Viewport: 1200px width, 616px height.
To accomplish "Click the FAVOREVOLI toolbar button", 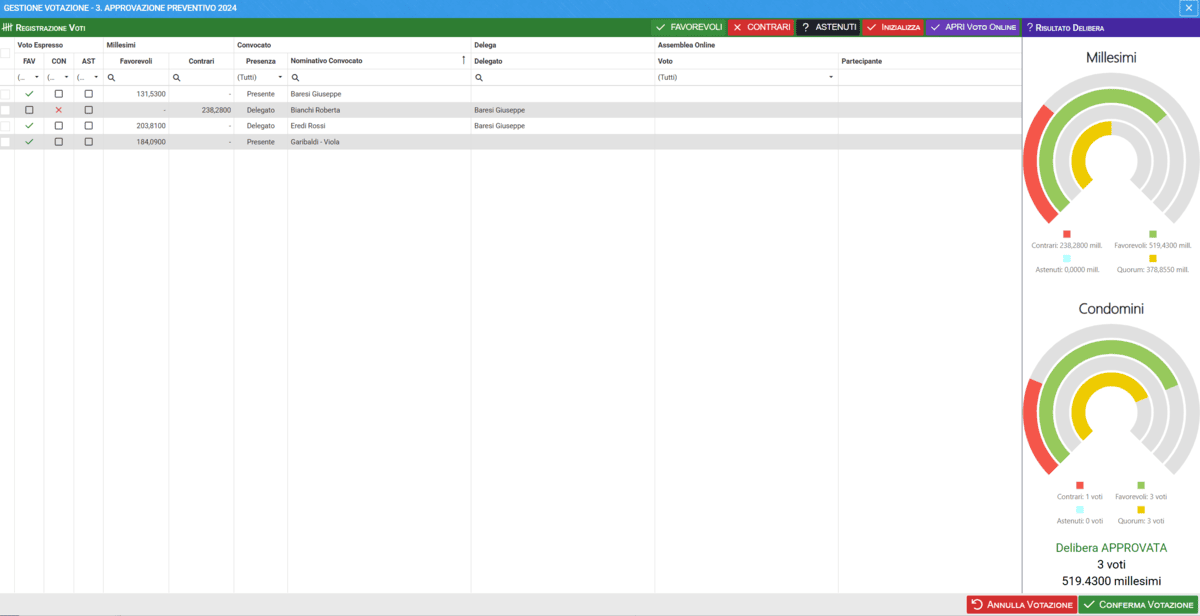I will 688,28.
